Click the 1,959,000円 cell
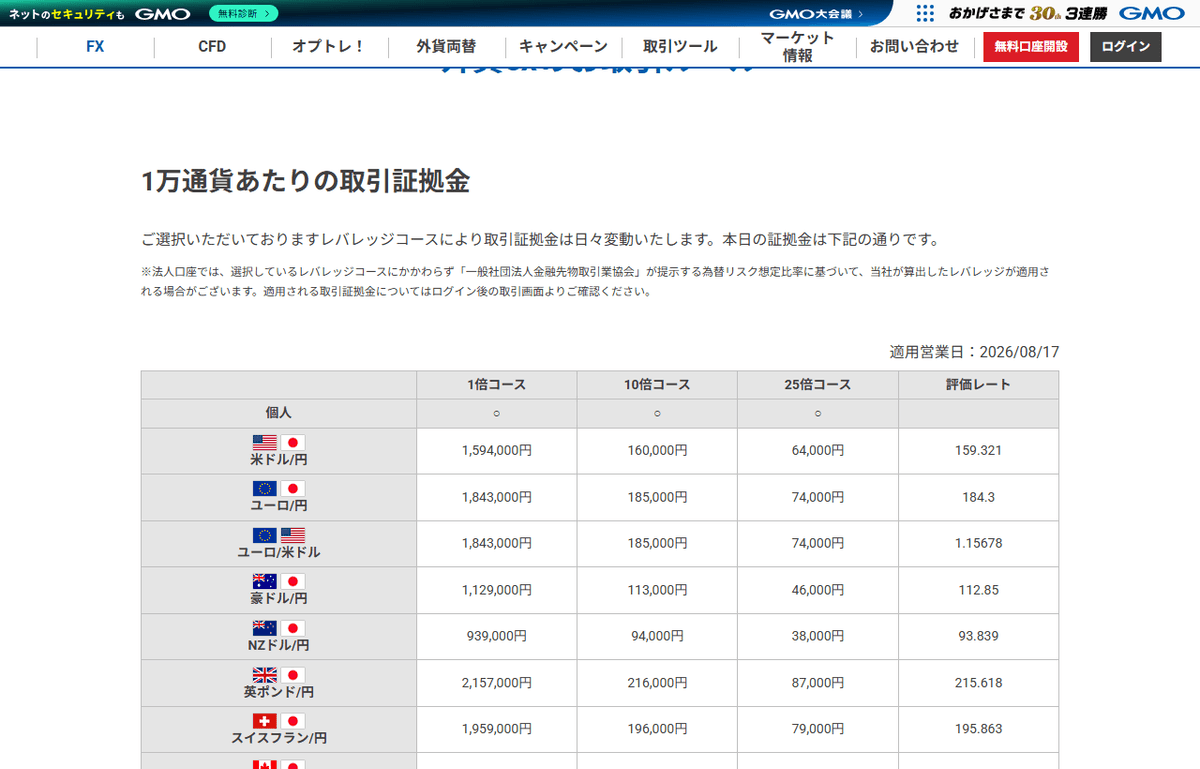Viewport: 1200px width, 769px height. click(496, 729)
